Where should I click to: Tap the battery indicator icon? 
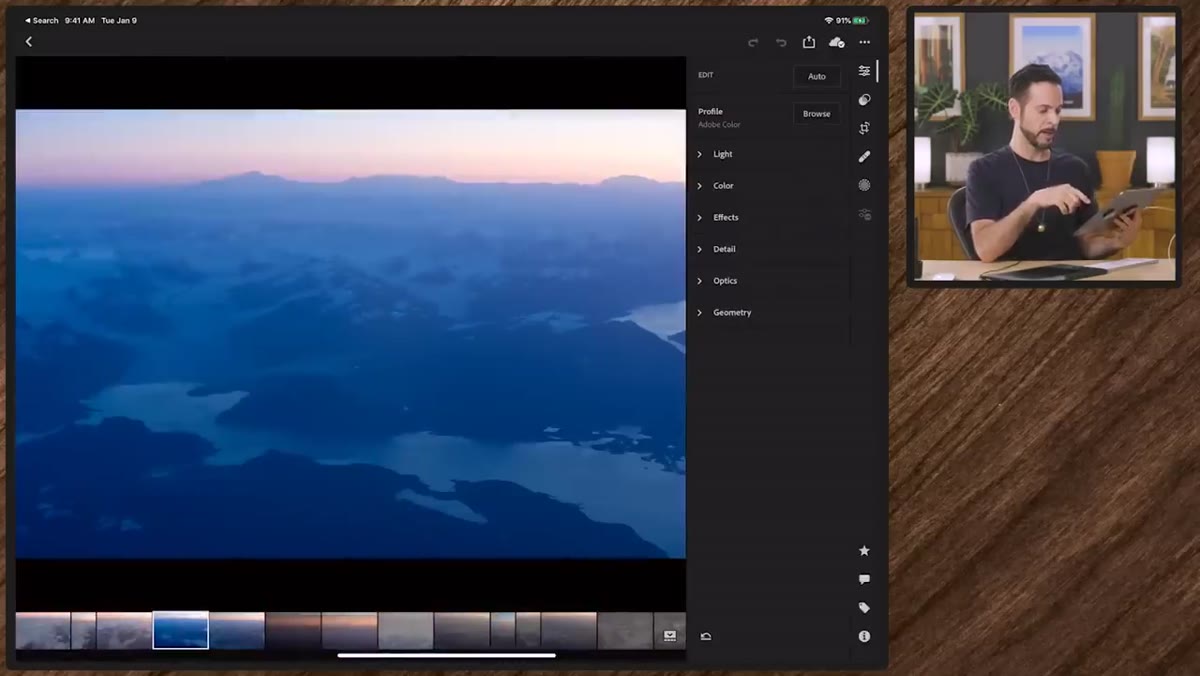coord(859,20)
